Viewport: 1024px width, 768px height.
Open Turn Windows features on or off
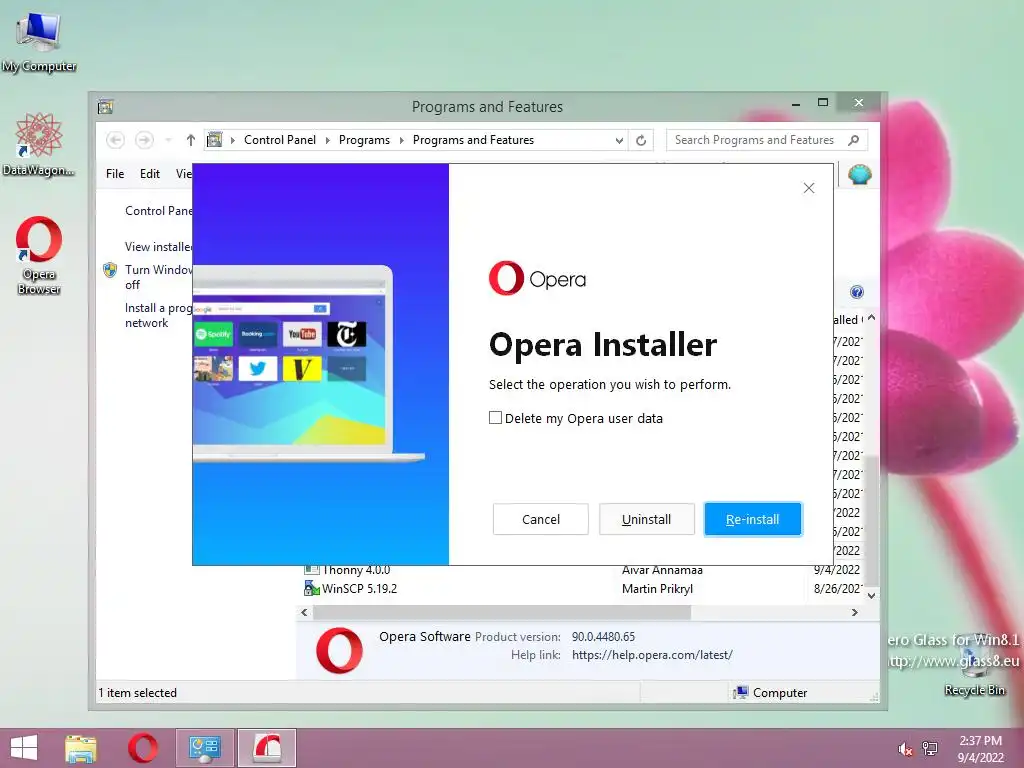[158, 277]
